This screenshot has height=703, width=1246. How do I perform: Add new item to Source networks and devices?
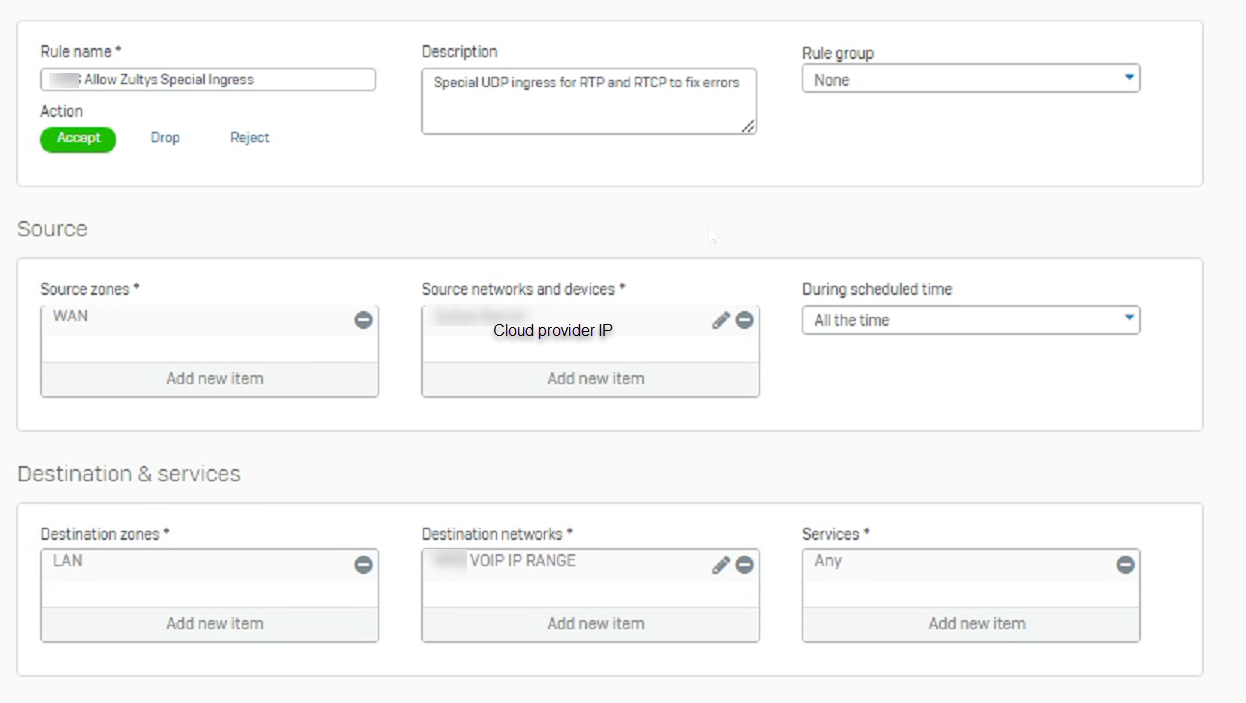(x=591, y=379)
